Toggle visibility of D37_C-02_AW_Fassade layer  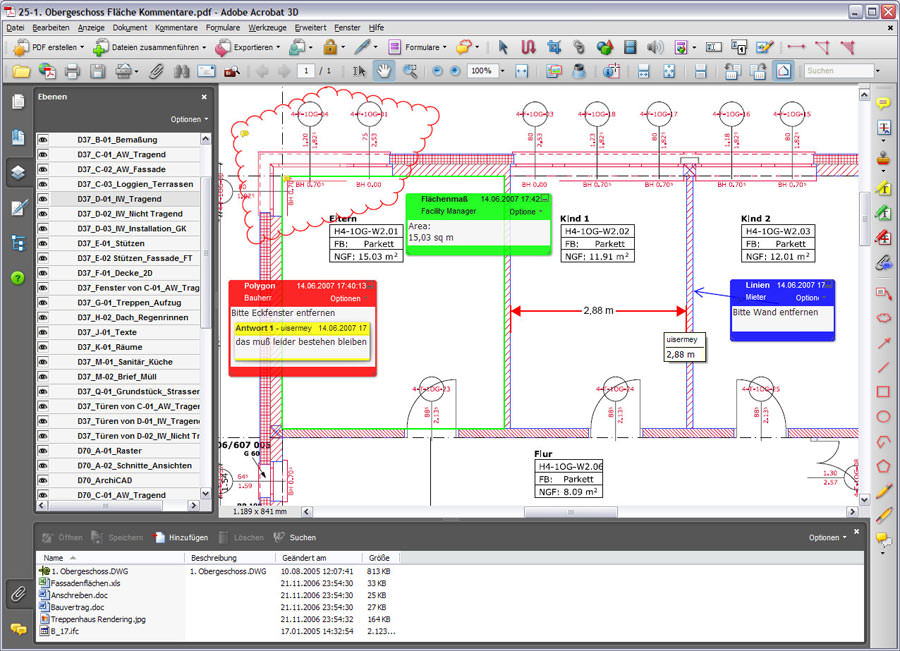[x=43, y=169]
